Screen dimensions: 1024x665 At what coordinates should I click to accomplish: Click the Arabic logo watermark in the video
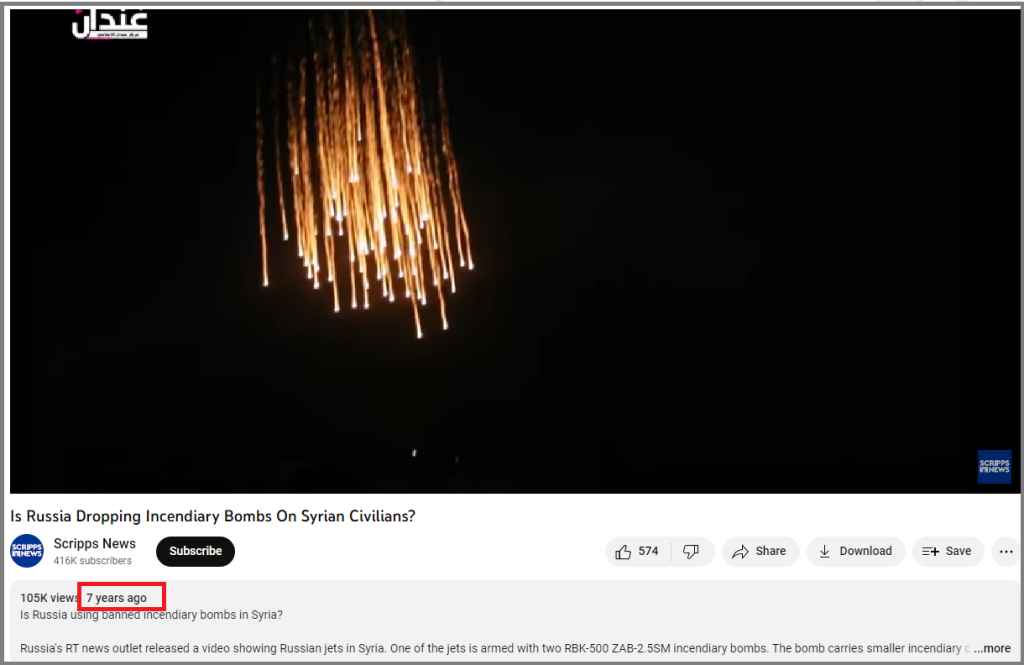point(110,25)
